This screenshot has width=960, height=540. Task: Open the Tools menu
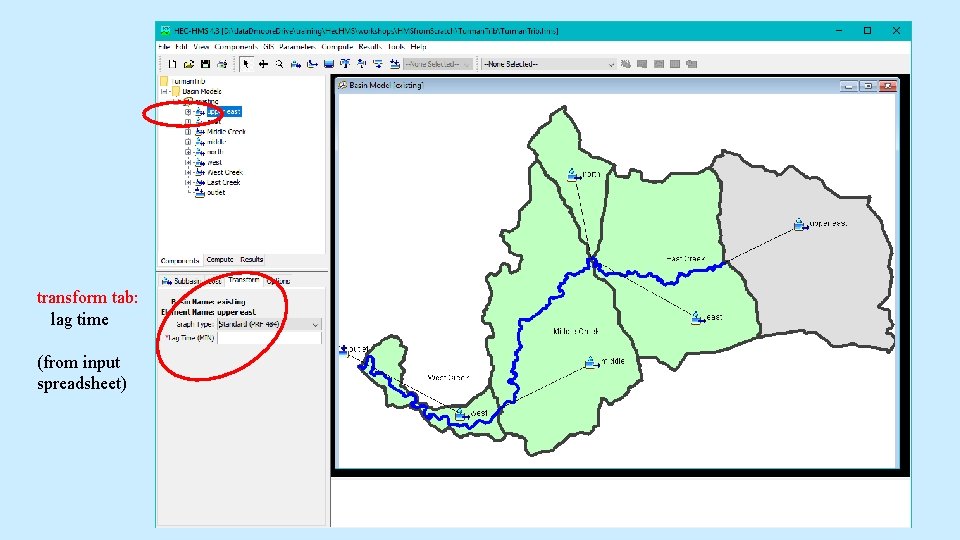point(396,47)
